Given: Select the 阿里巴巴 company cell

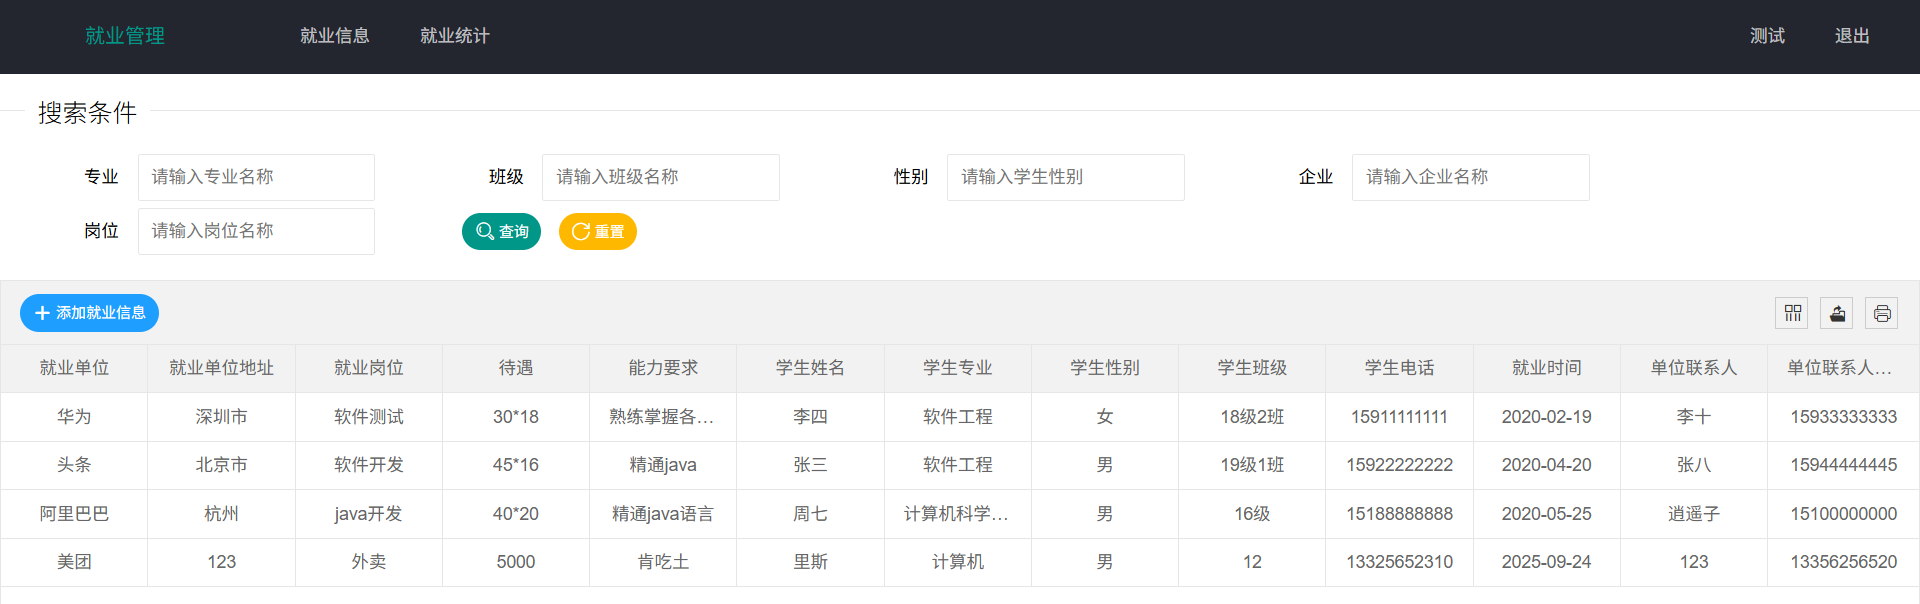Looking at the screenshot, I should point(74,514).
